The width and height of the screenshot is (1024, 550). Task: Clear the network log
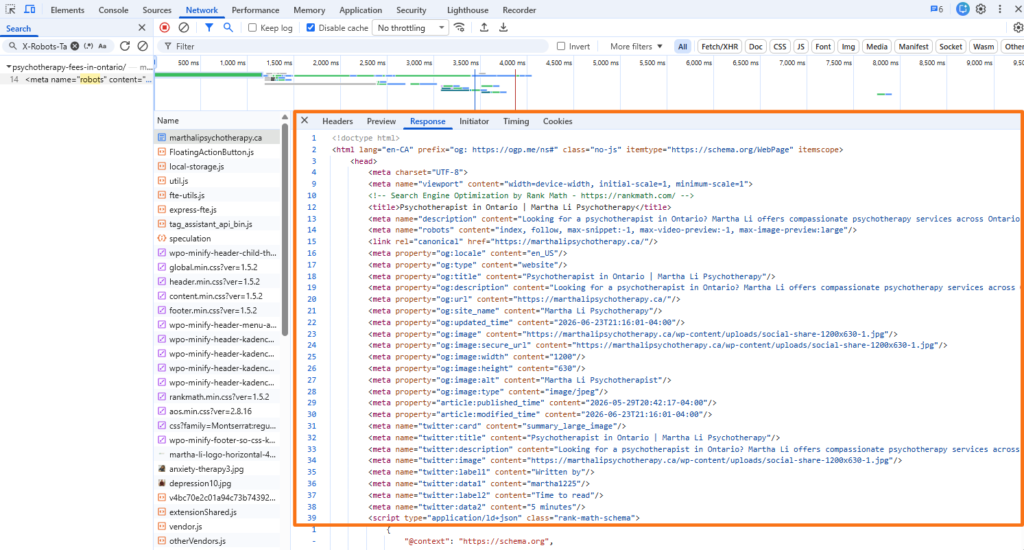click(184, 27)
